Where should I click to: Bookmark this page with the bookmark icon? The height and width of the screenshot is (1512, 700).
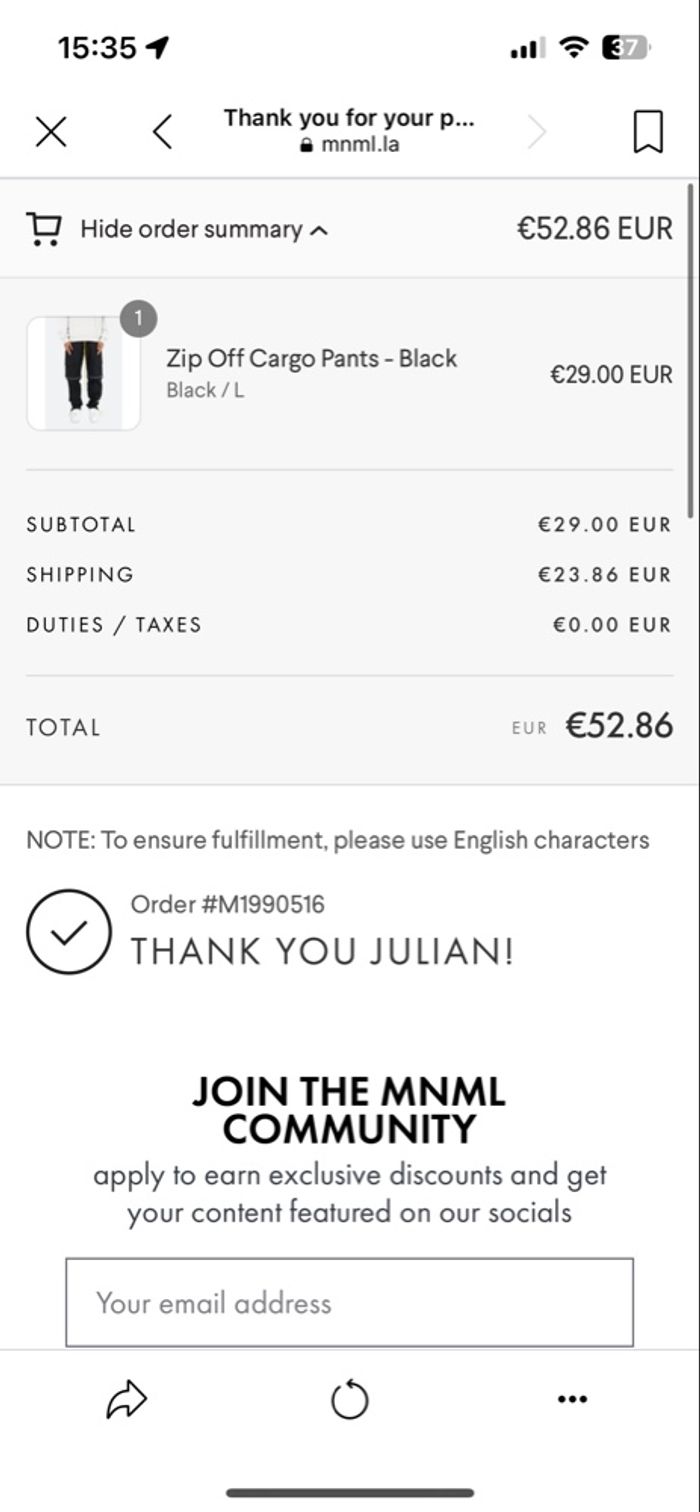click(x=648, y=131)
